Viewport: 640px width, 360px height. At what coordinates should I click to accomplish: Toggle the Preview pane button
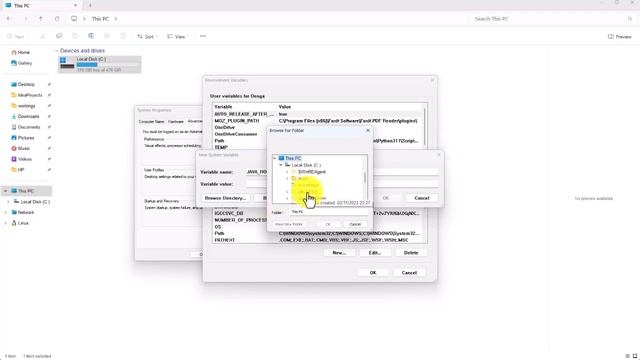pyautogui.click(x=620, y=36)
